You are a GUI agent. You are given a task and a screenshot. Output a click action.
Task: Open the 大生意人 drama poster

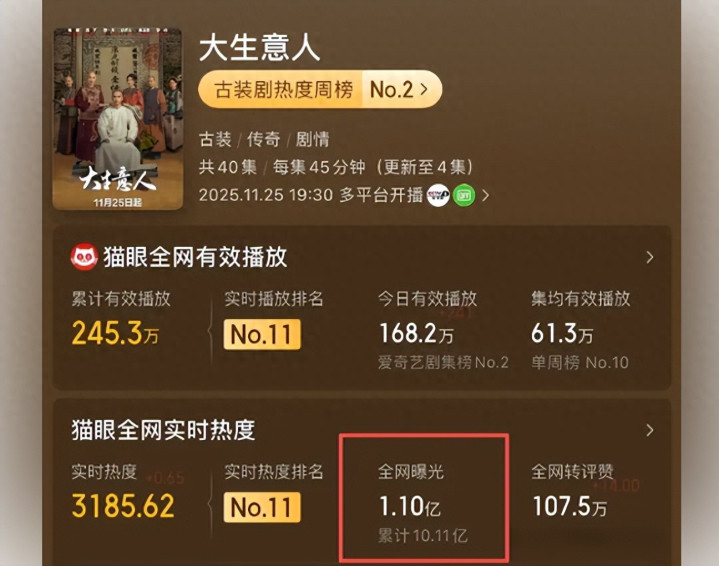click(x=118, y=119)
